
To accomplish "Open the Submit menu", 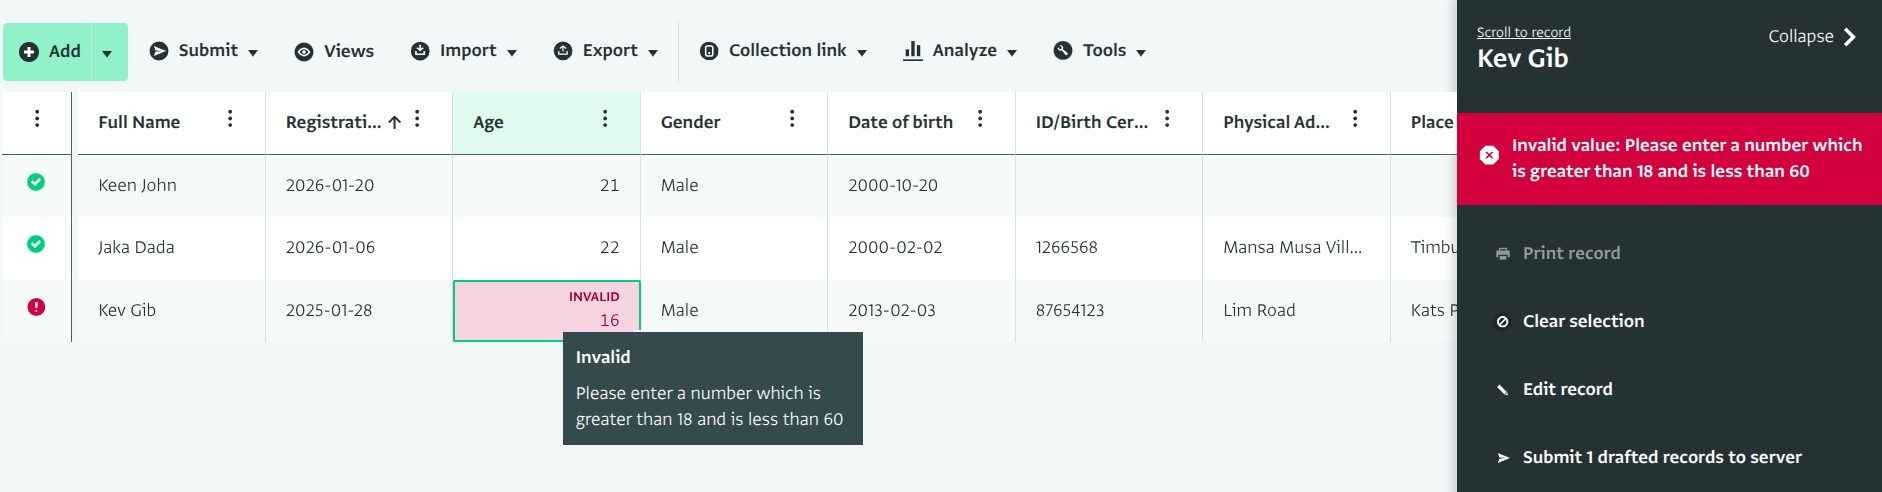I will 204,51.
